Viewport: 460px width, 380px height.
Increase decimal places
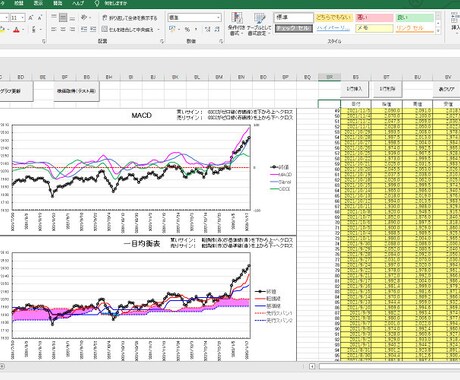(207, 30)
